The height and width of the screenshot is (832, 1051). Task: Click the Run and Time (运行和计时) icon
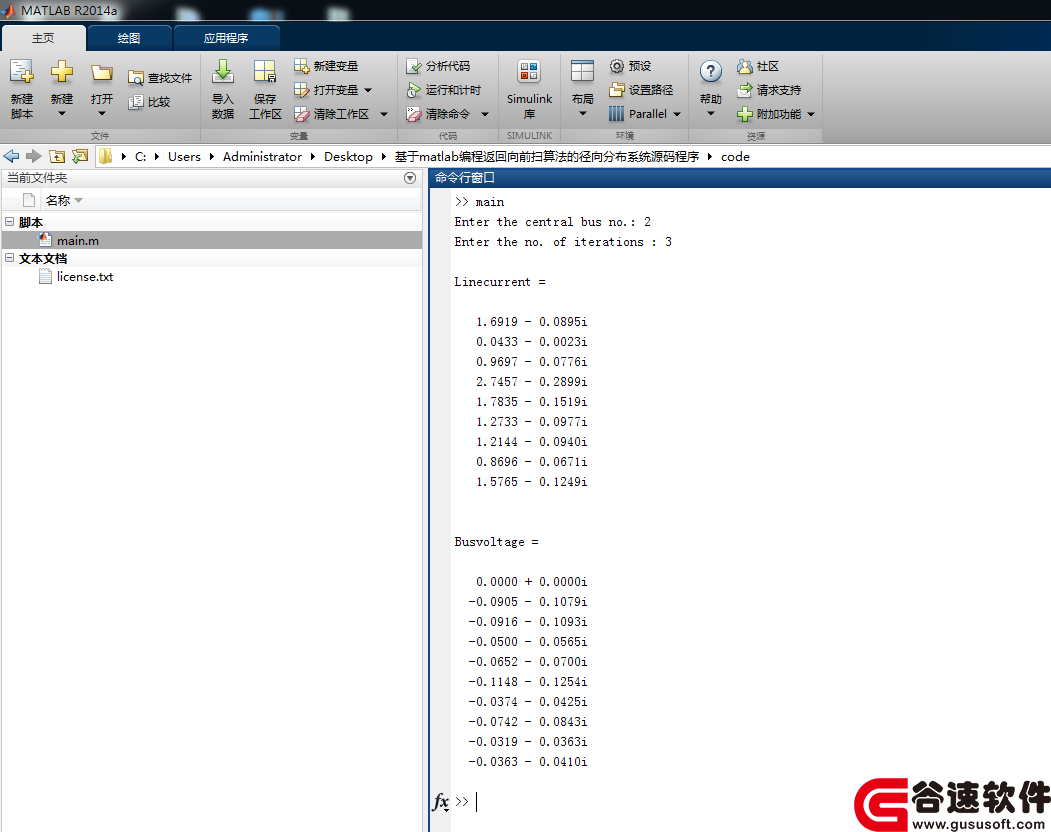click(414, 90)
